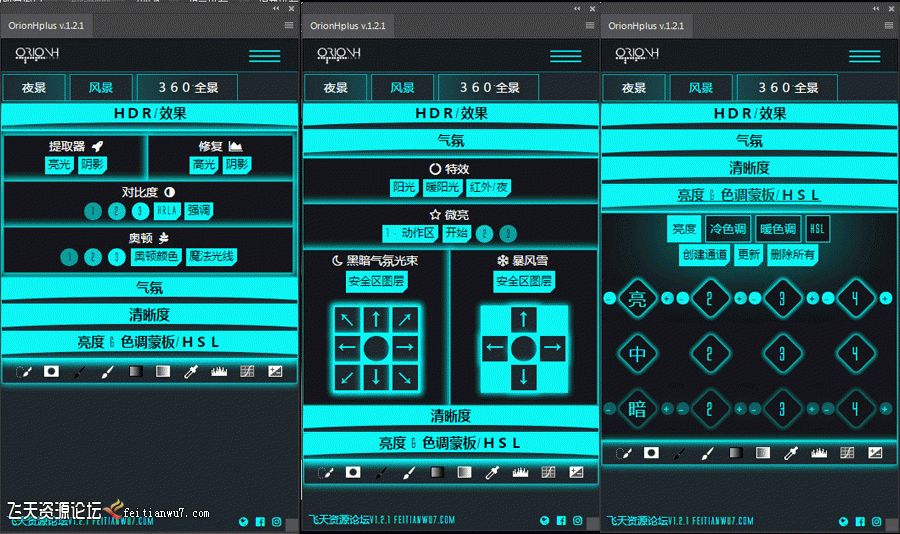The height and width of the screenshot is (534, 900).
Task: Click the 创建通道 button
Action: point(706,254)
